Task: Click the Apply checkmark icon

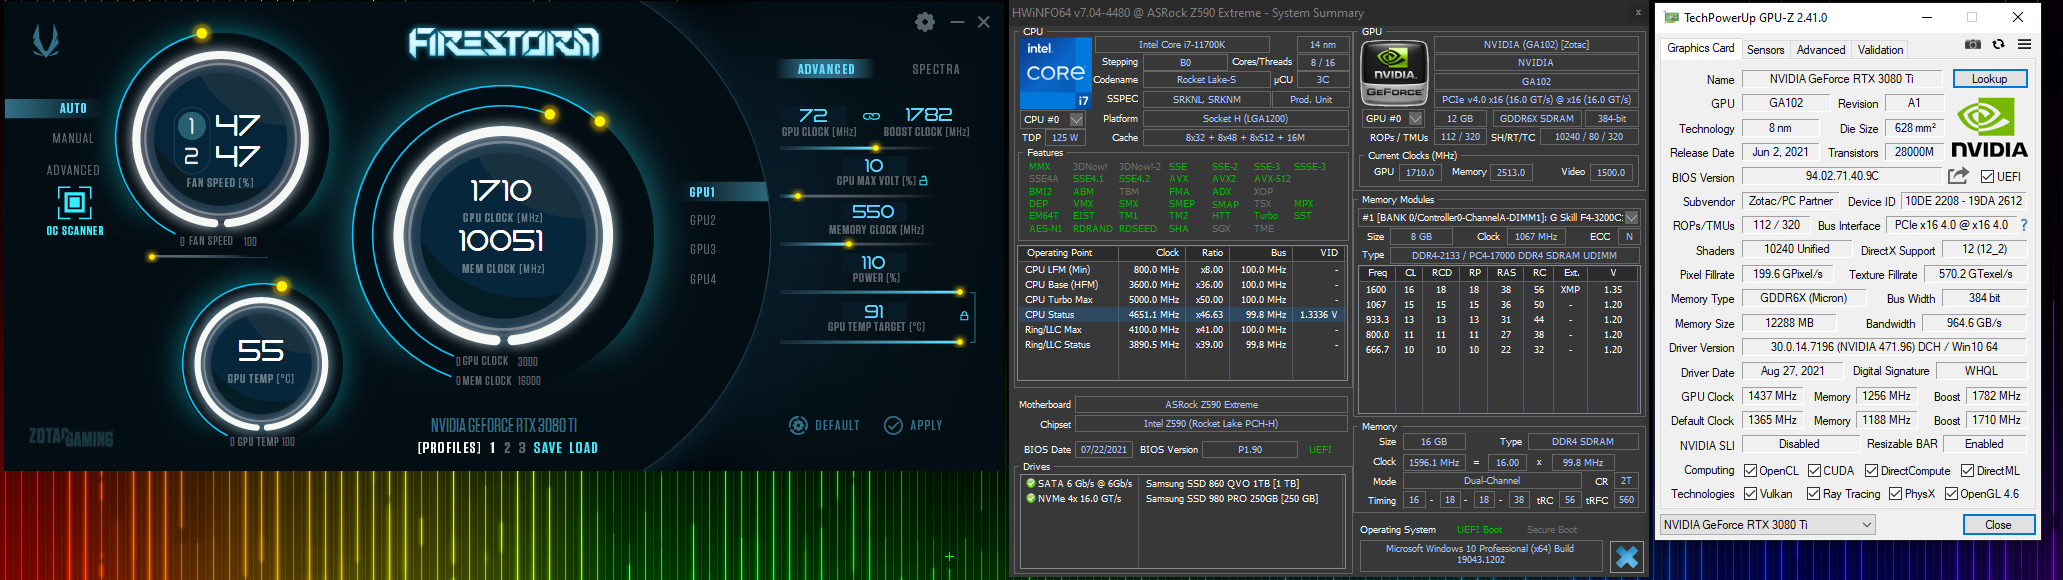Action: click(x=893, y=425)
